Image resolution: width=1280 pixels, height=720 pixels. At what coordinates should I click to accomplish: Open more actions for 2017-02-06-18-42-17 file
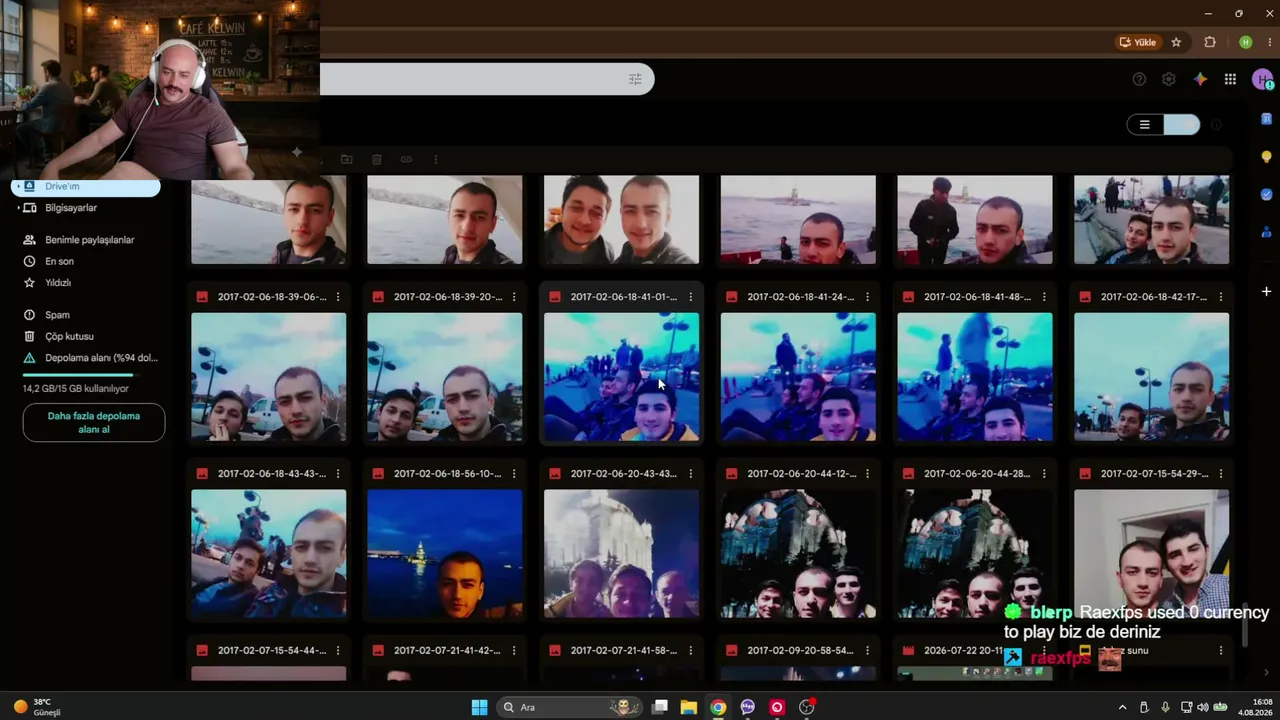(1221, 297)
